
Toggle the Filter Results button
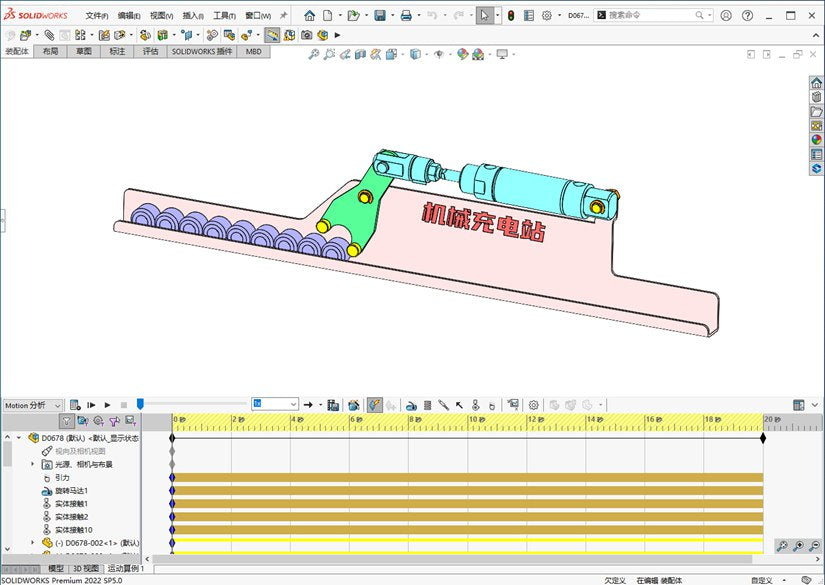pos(130,421)
